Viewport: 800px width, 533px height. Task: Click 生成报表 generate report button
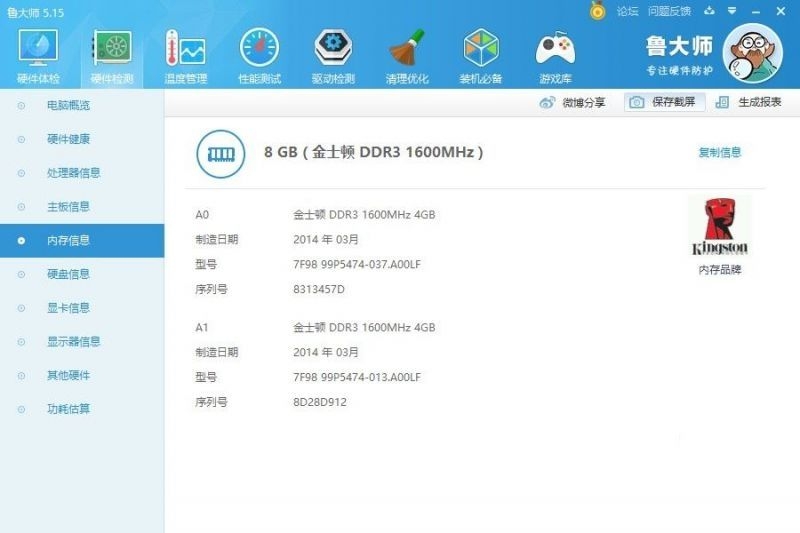pos(748,102)
